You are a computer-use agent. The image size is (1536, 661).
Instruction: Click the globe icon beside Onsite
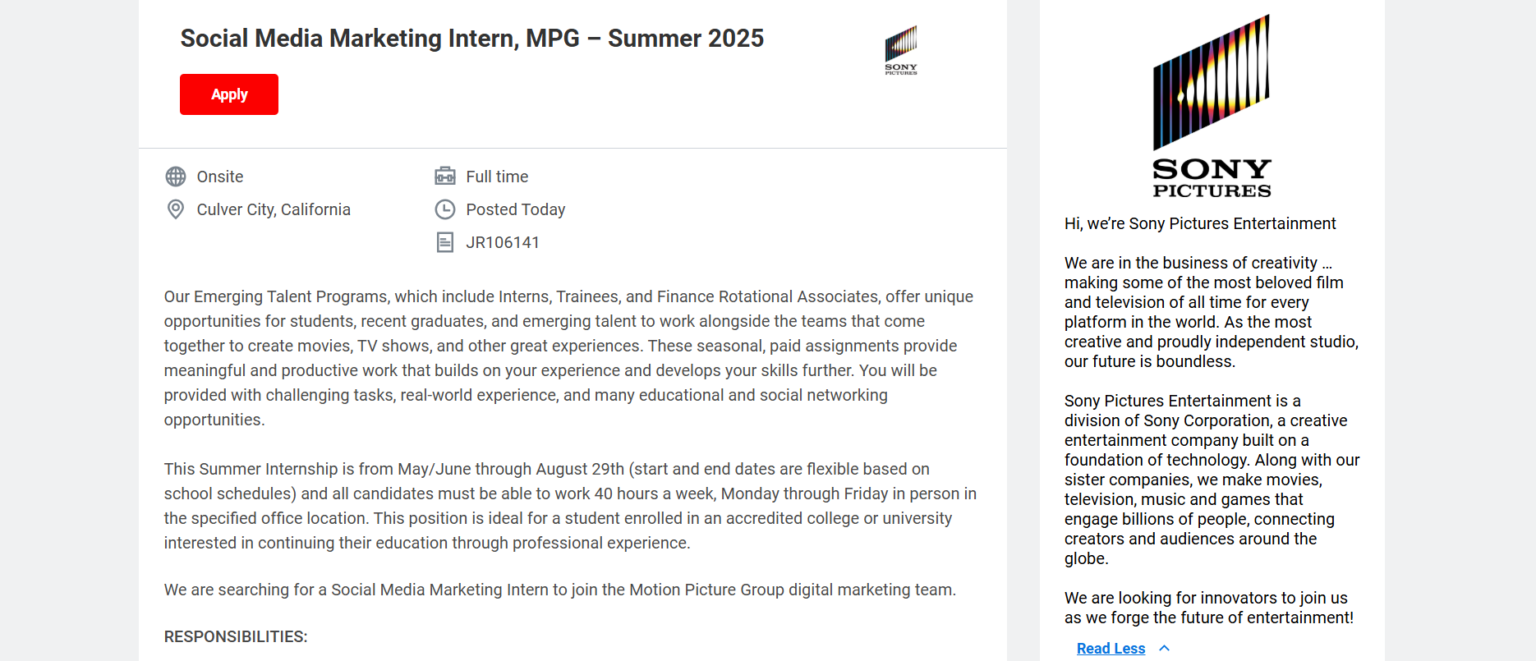(x=175, y=176)
